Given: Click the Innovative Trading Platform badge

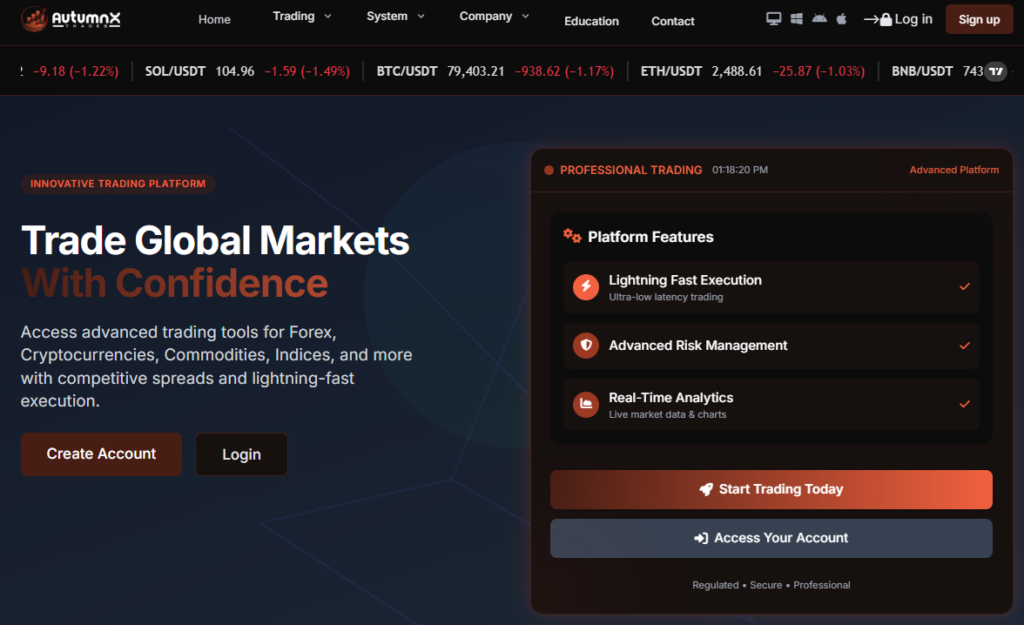Looking at the screenshot, I should coord(118,184).
